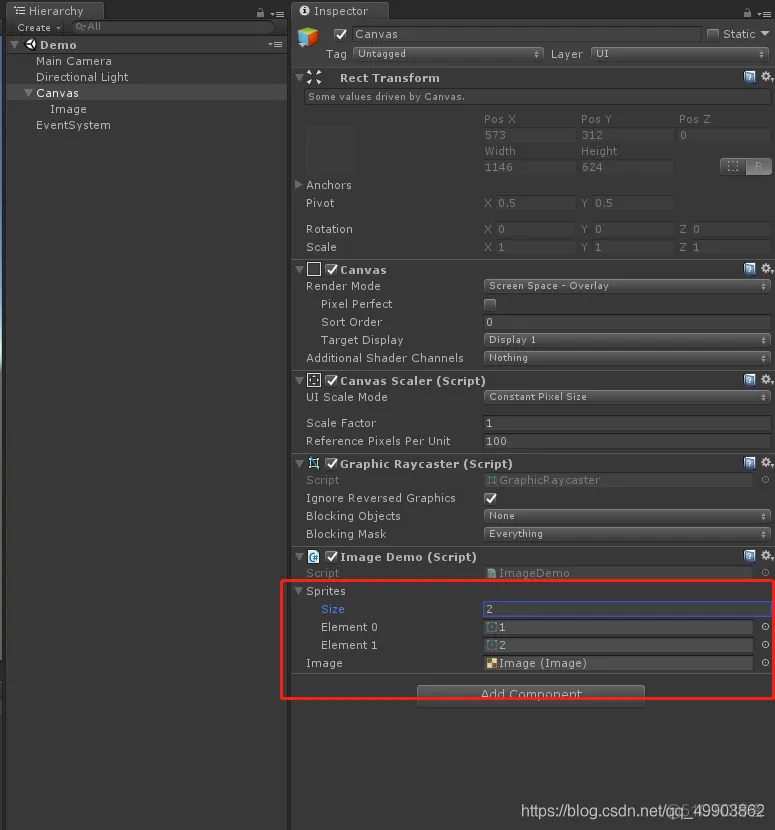This screenshot has width=775, height=830.
Task: Open help for Rect Transform component
Action: (749, 77)
